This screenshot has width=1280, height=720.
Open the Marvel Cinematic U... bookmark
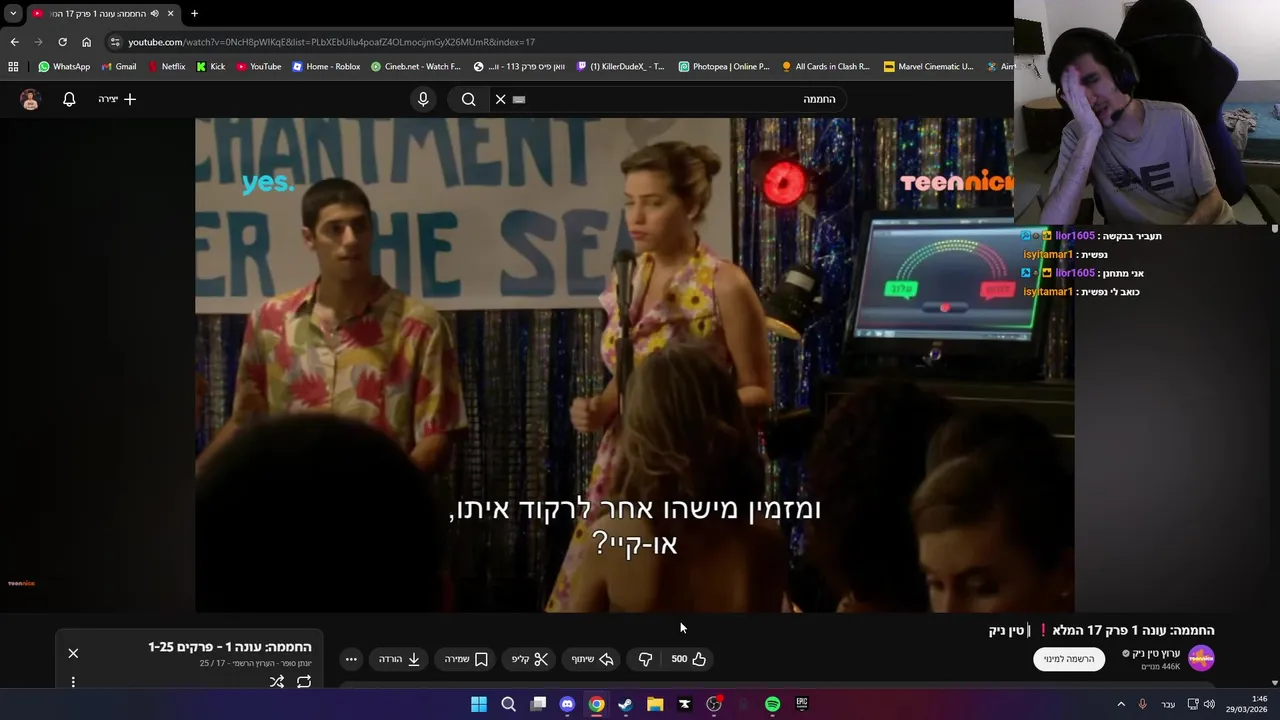point(928,67)
